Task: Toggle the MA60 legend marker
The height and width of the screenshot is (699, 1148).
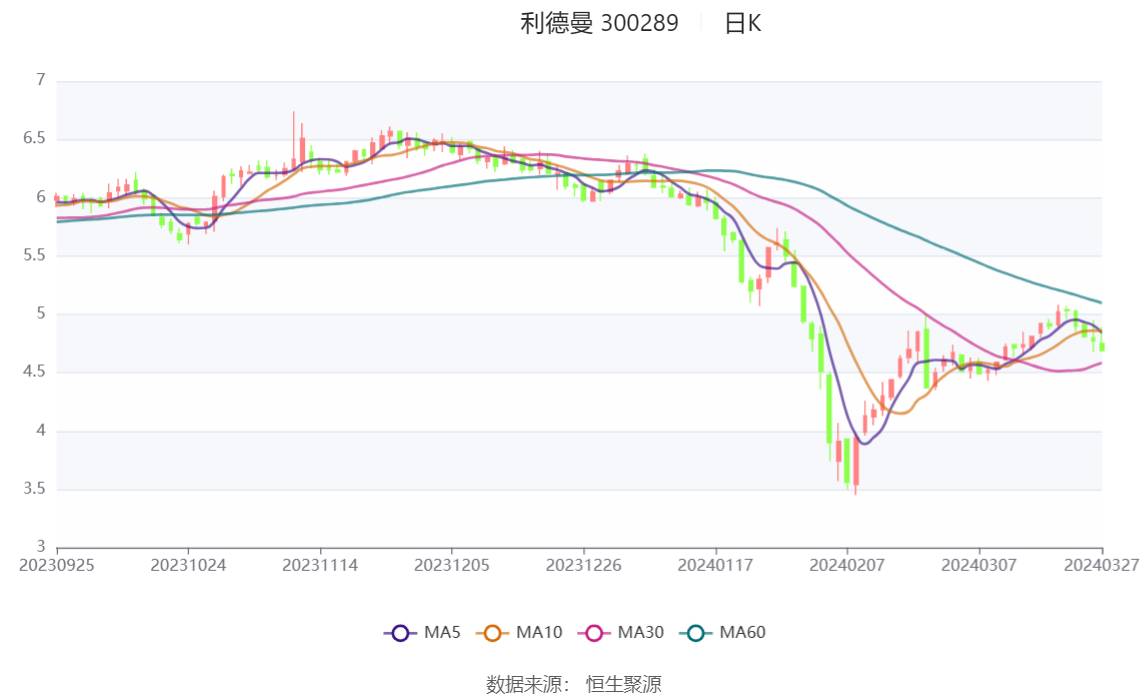Action: point(696,633)
